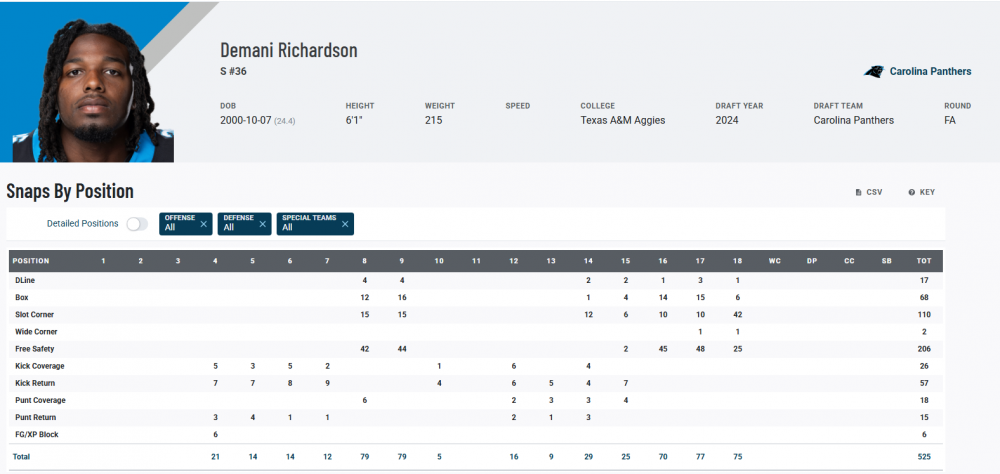Image resolution: width=1000 pixels, height=474 pixels.
Task: Expand the Special Teams filter dropdown
Action: [308, 224]
